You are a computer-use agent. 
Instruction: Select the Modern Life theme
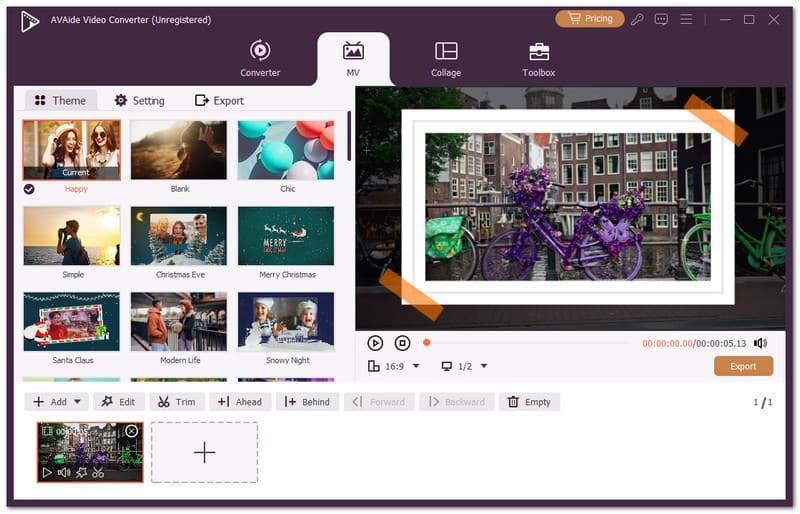pos(179,322)
